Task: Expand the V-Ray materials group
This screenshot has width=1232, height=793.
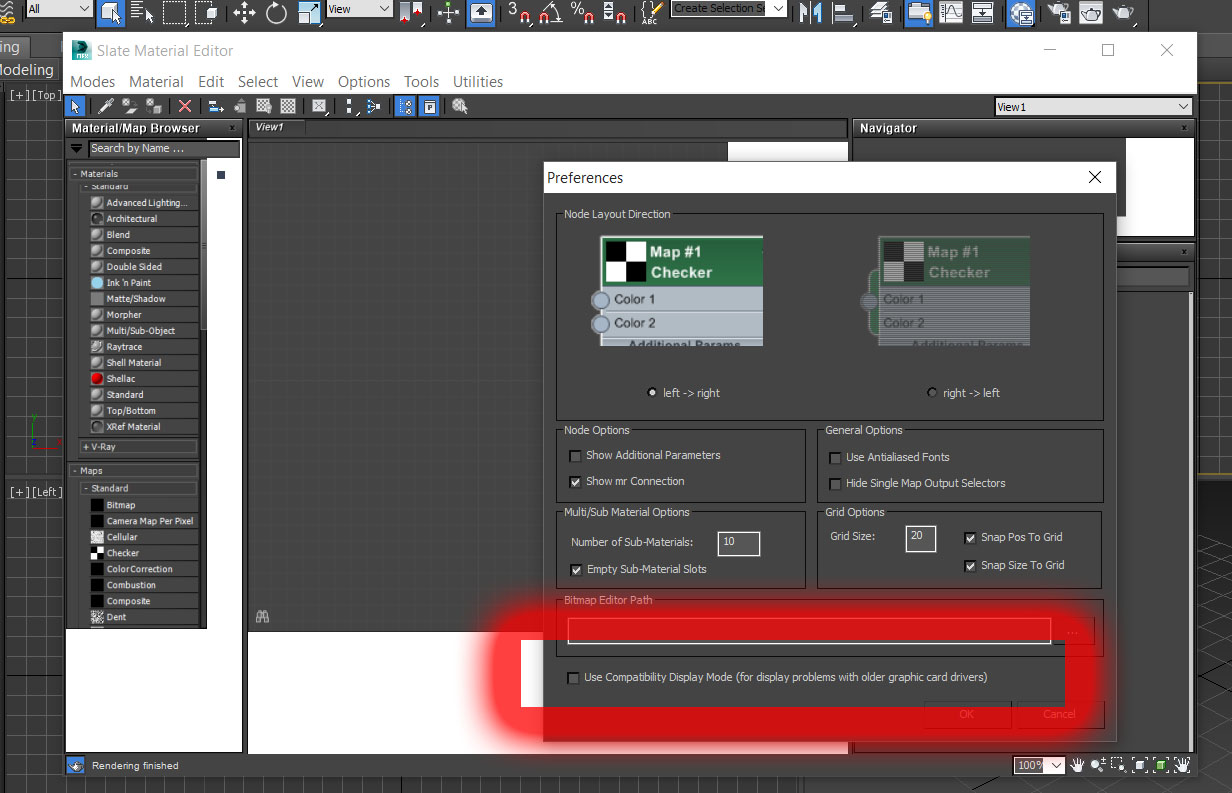Action: (87, 447)
